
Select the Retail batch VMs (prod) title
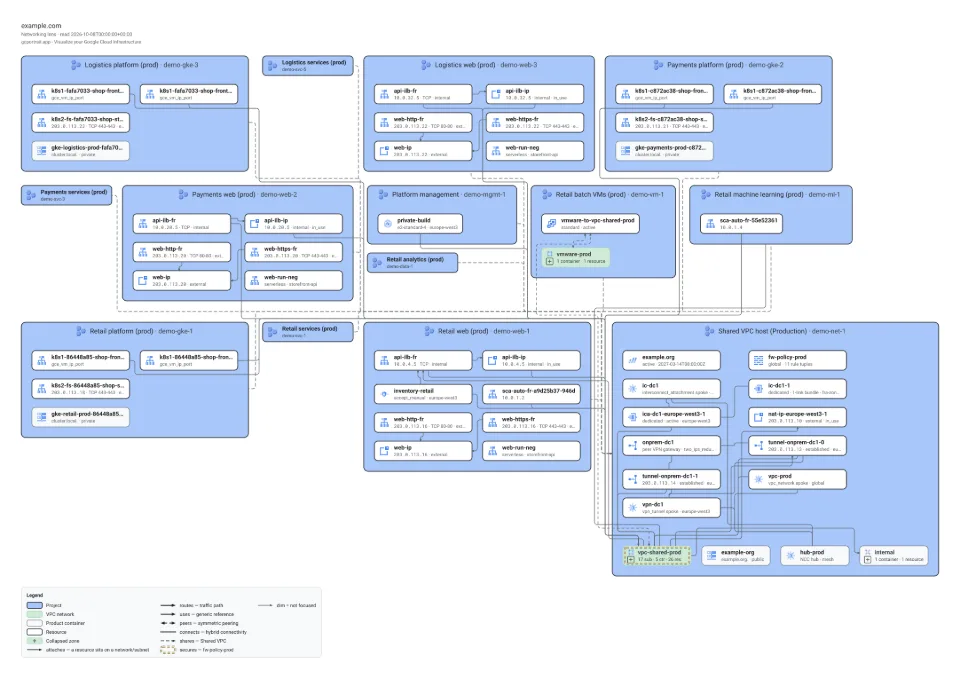[609, 195]
